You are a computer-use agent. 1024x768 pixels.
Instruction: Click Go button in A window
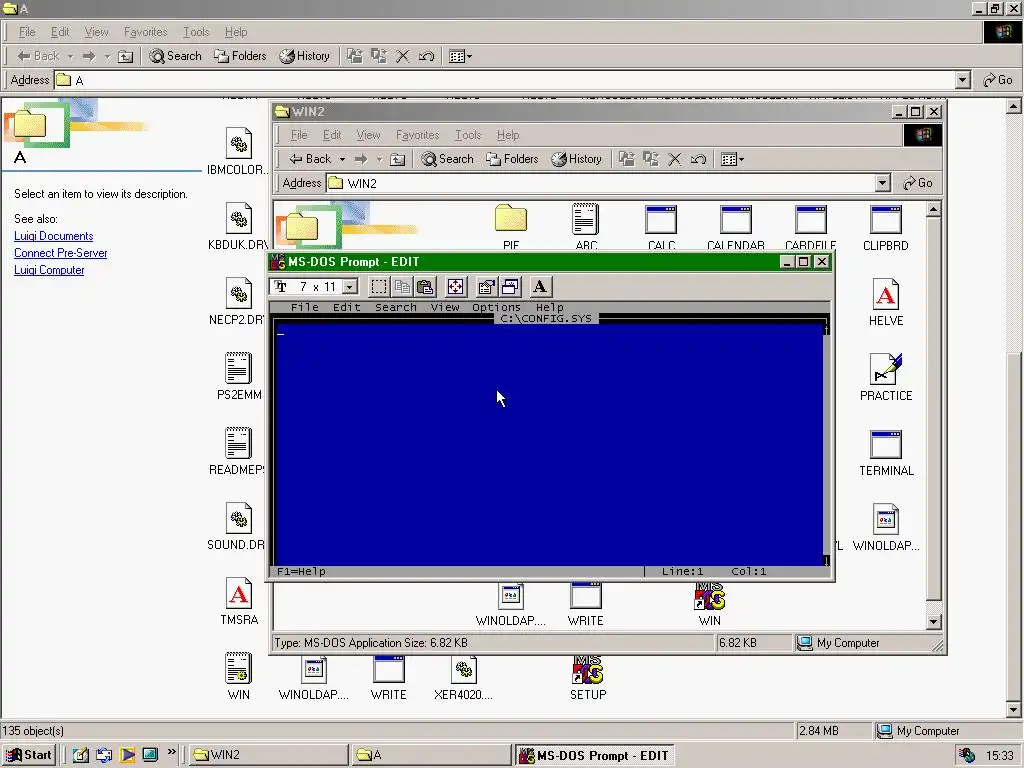click(x=998, y=80)
